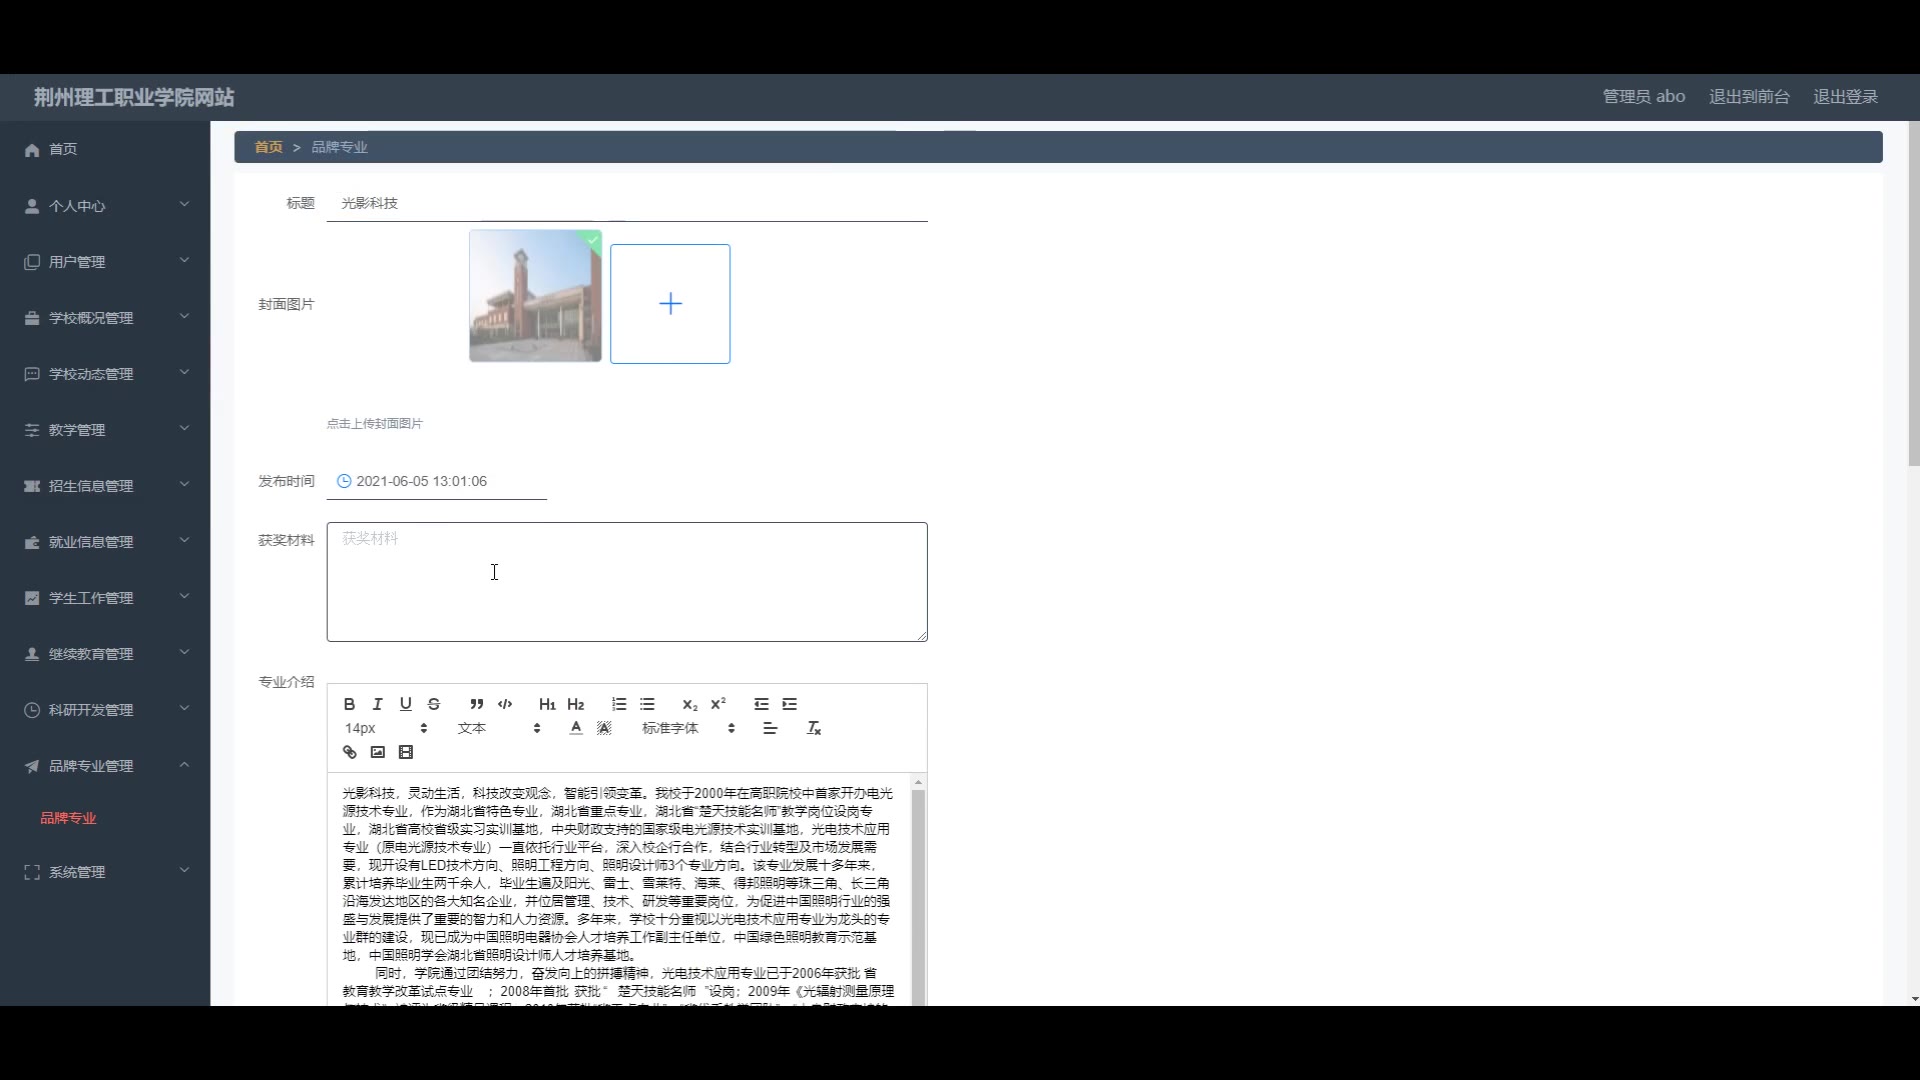Expand the 教学管理 sidebar menu
Screen dimensions: 1920x1080
click(x=105, y=429)
